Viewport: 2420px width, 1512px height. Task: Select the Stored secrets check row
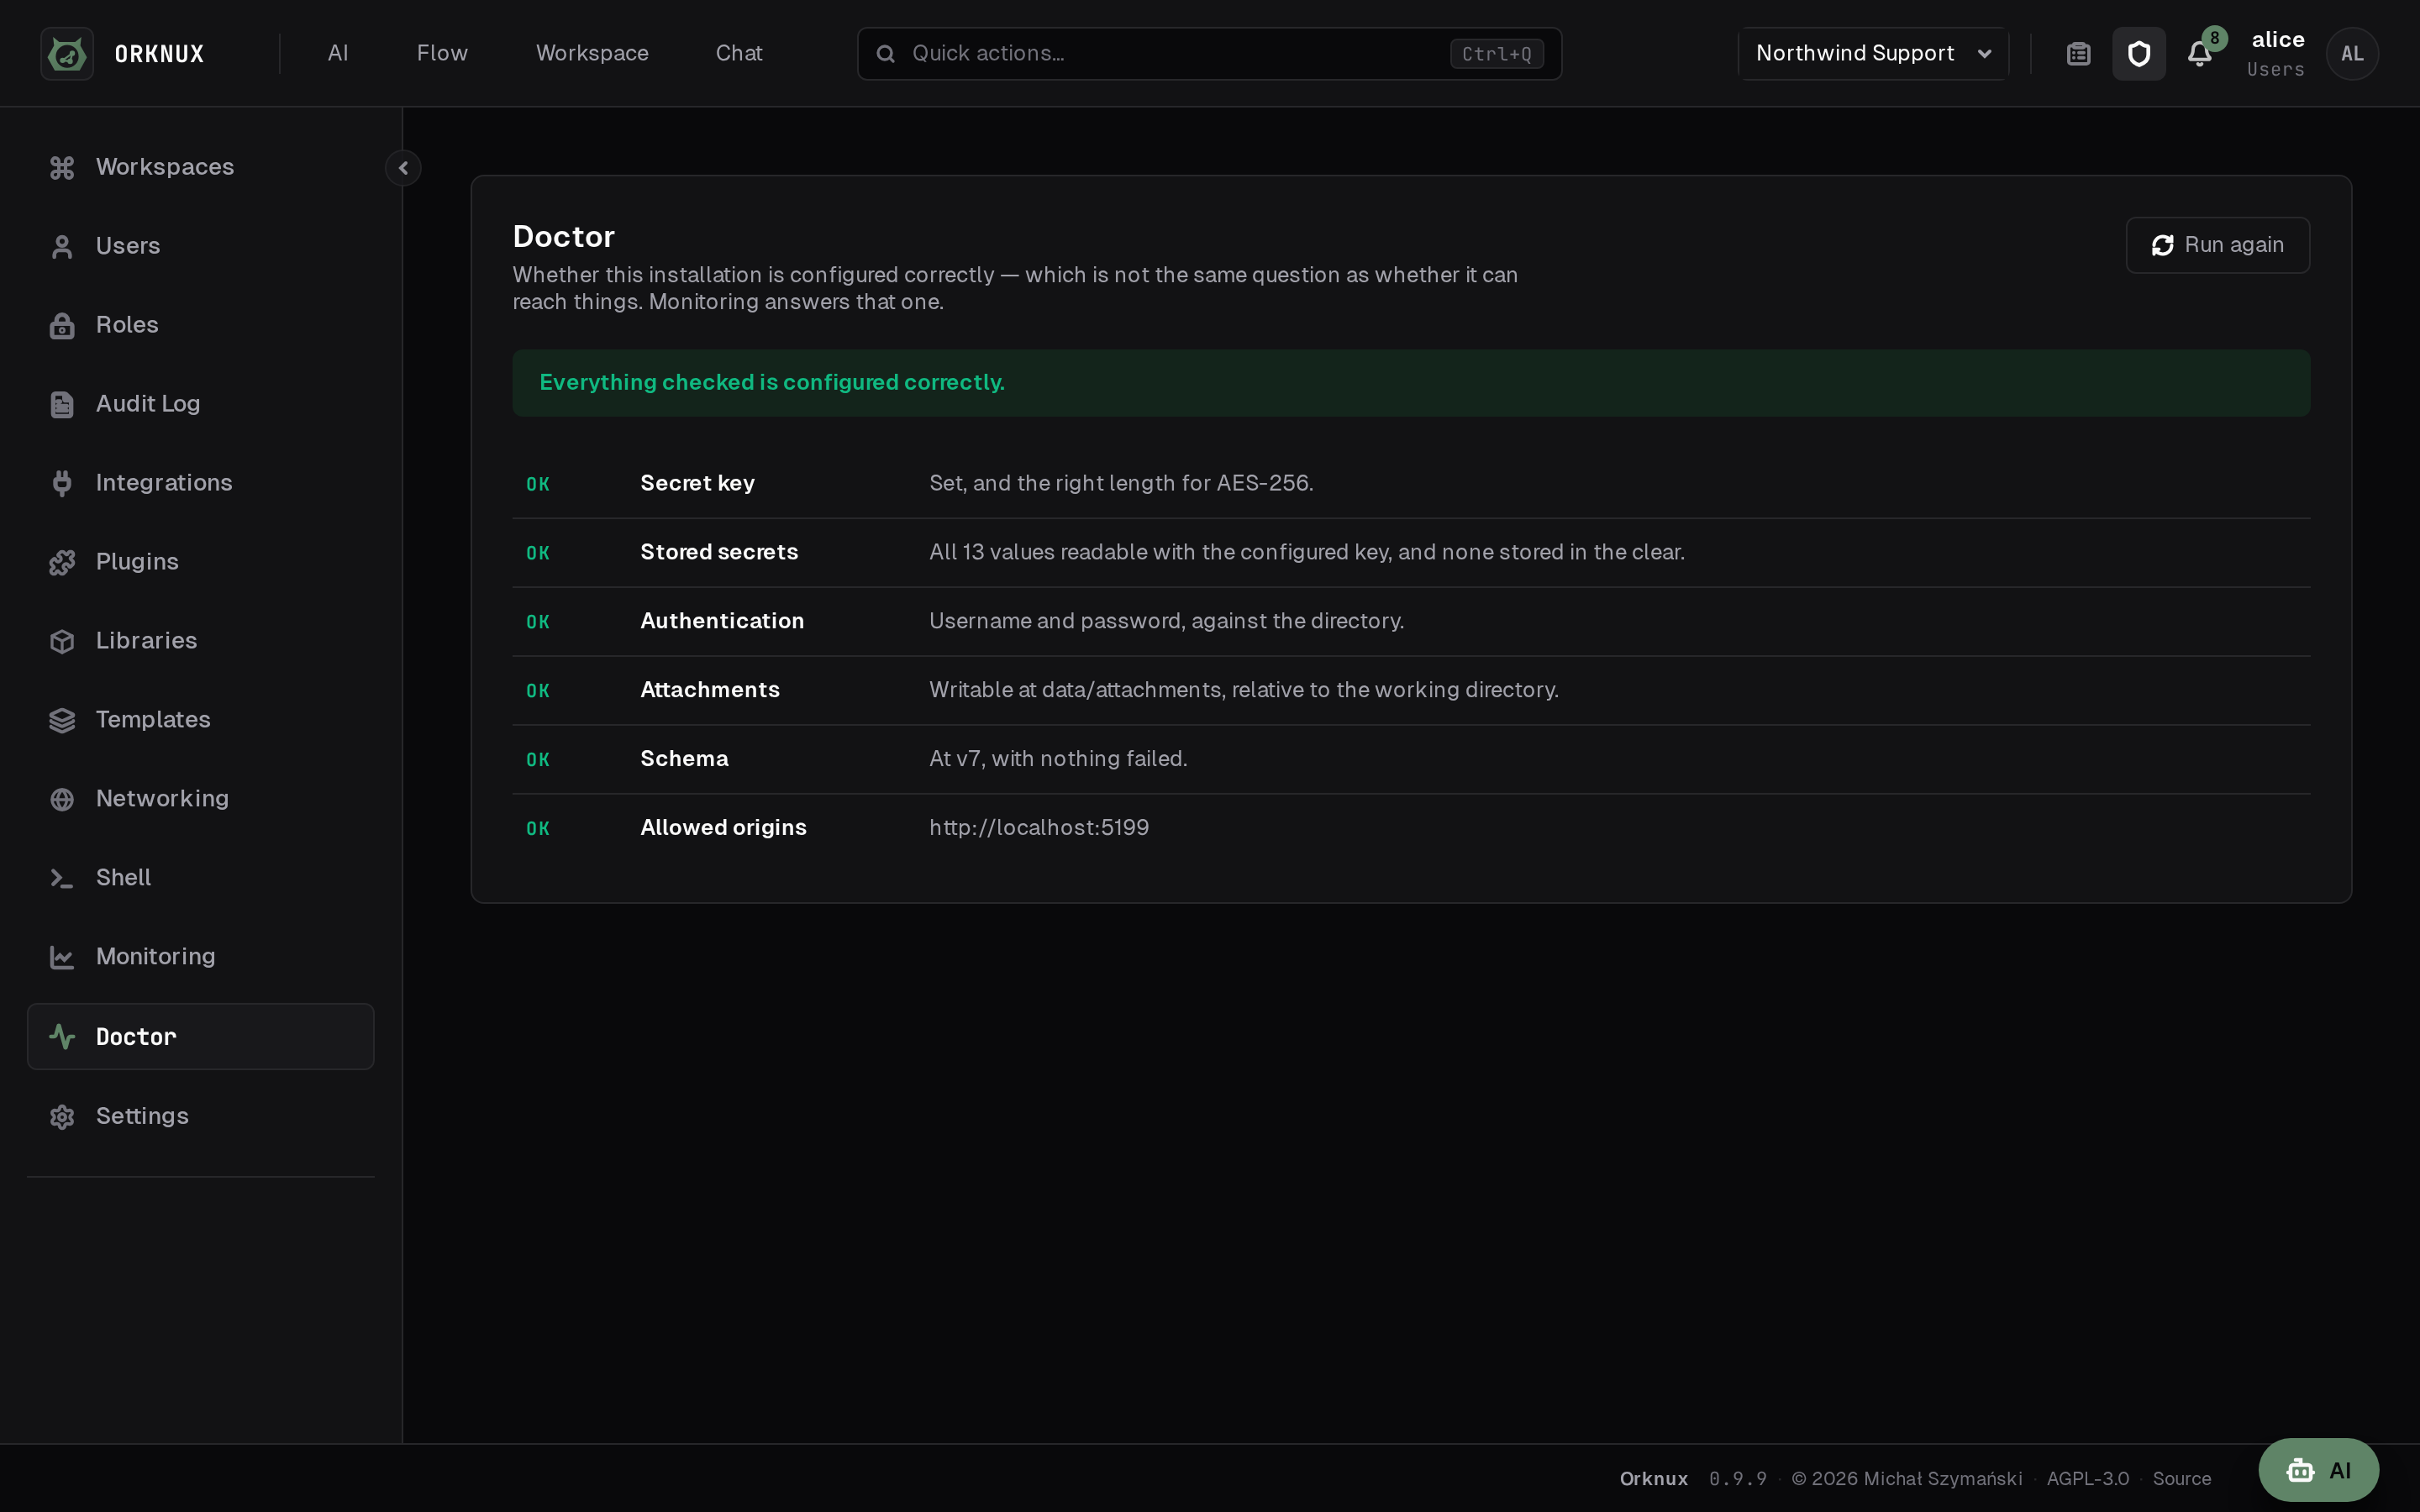pyautogui.click(x=1411, y=553)
